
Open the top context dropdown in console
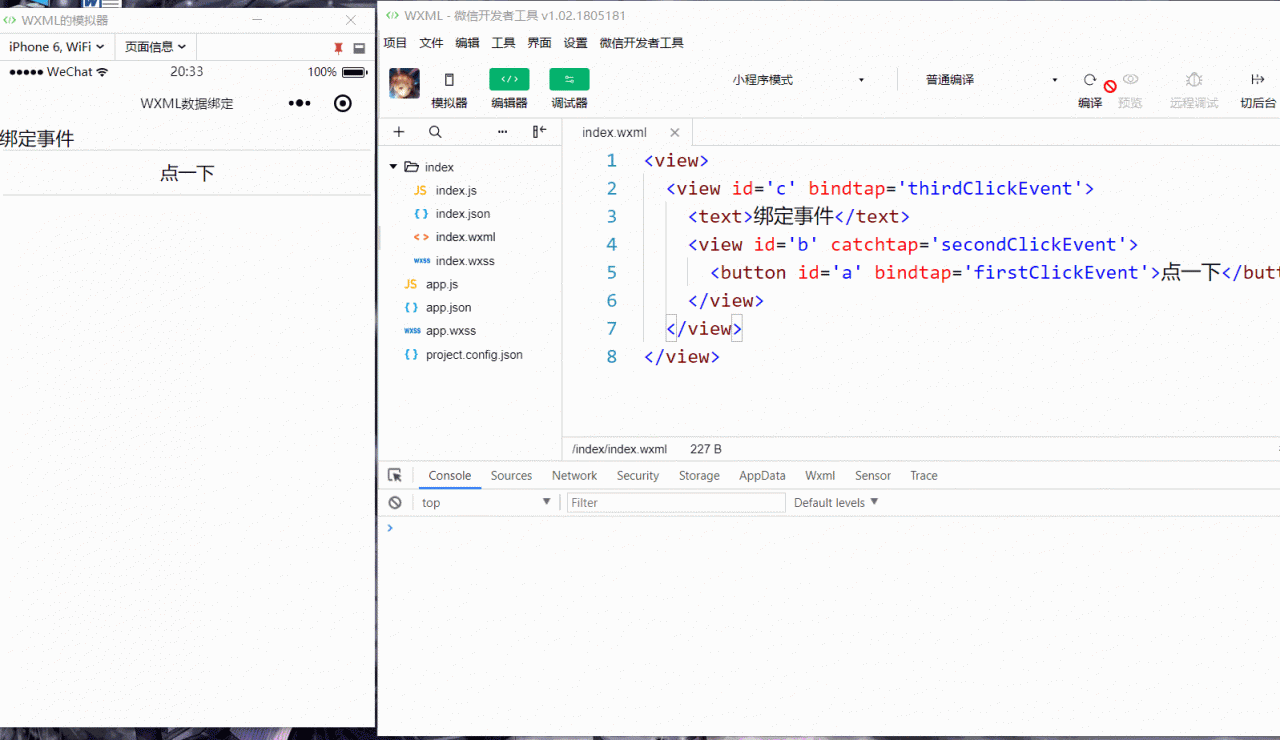point(486,503)
